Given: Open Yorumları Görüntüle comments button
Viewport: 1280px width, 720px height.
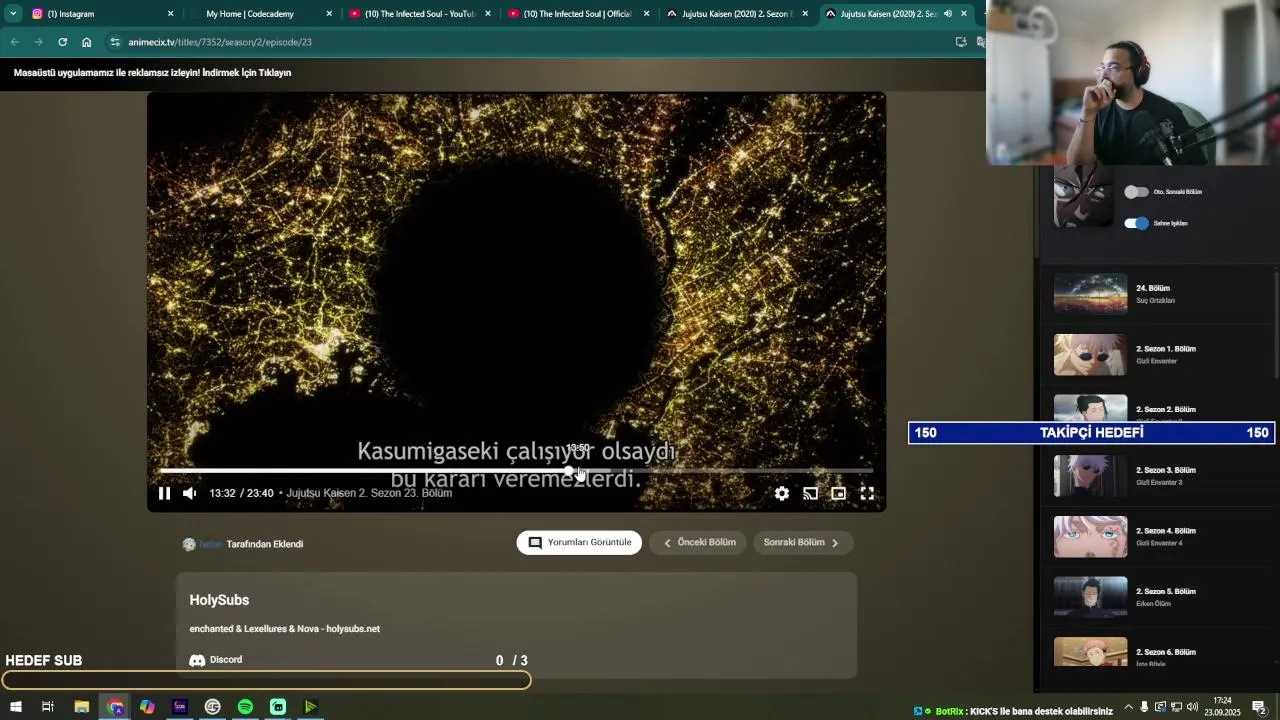Looking at the screenshot, I should [x=579, y=542].
